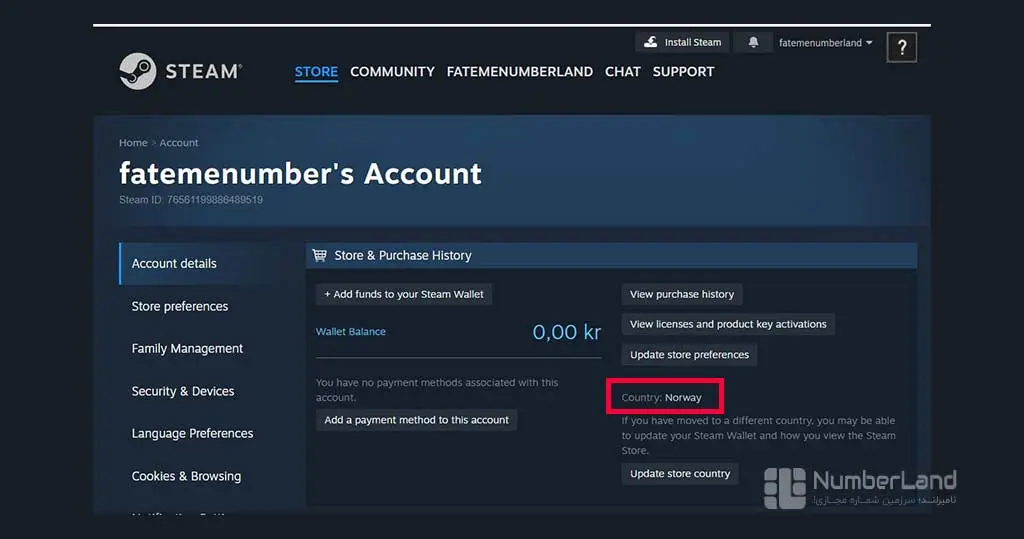Click the Home breadcrumb link

[x=133, y=142]
